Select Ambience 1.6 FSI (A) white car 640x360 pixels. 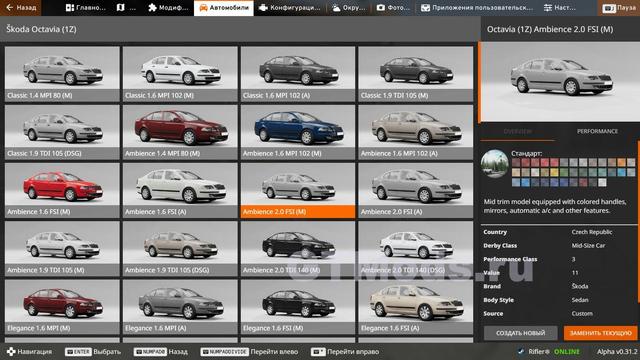[180, 191]
